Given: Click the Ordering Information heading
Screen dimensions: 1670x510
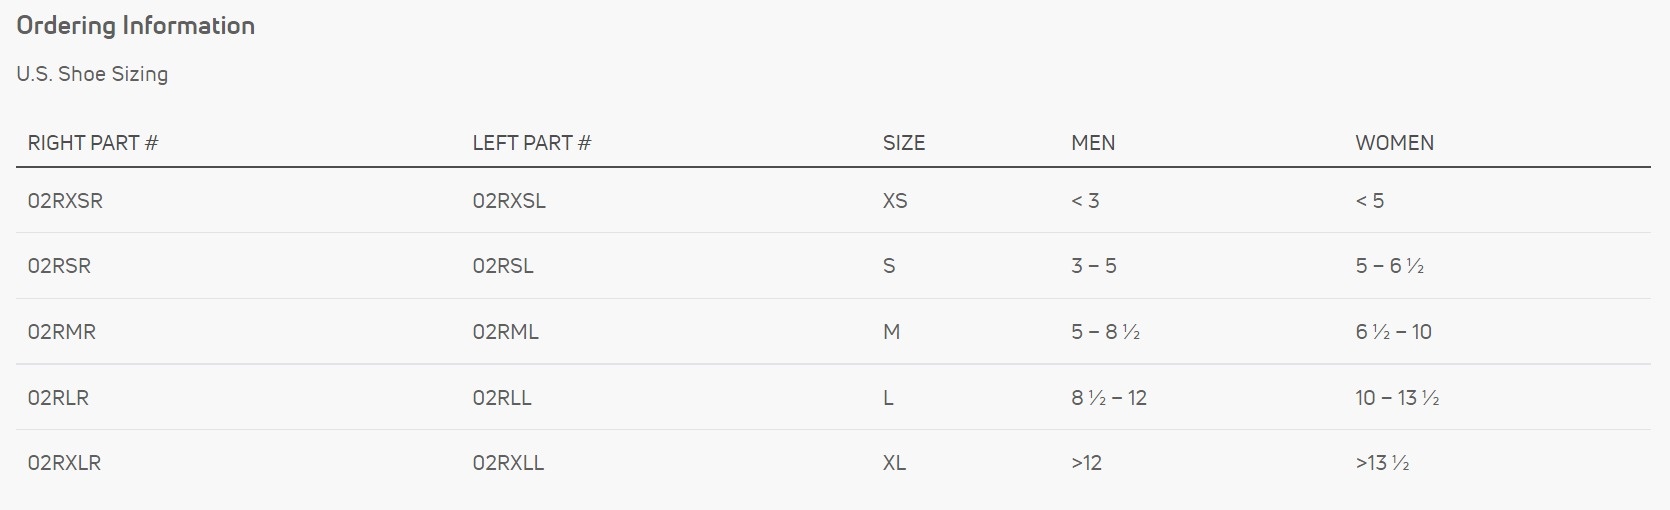Looking at the screenshot, I should (x=135, y=26).
